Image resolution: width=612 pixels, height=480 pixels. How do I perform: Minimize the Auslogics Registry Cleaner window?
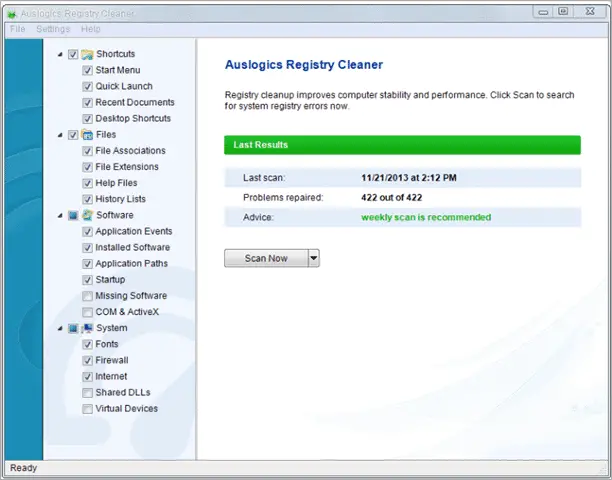543,12
